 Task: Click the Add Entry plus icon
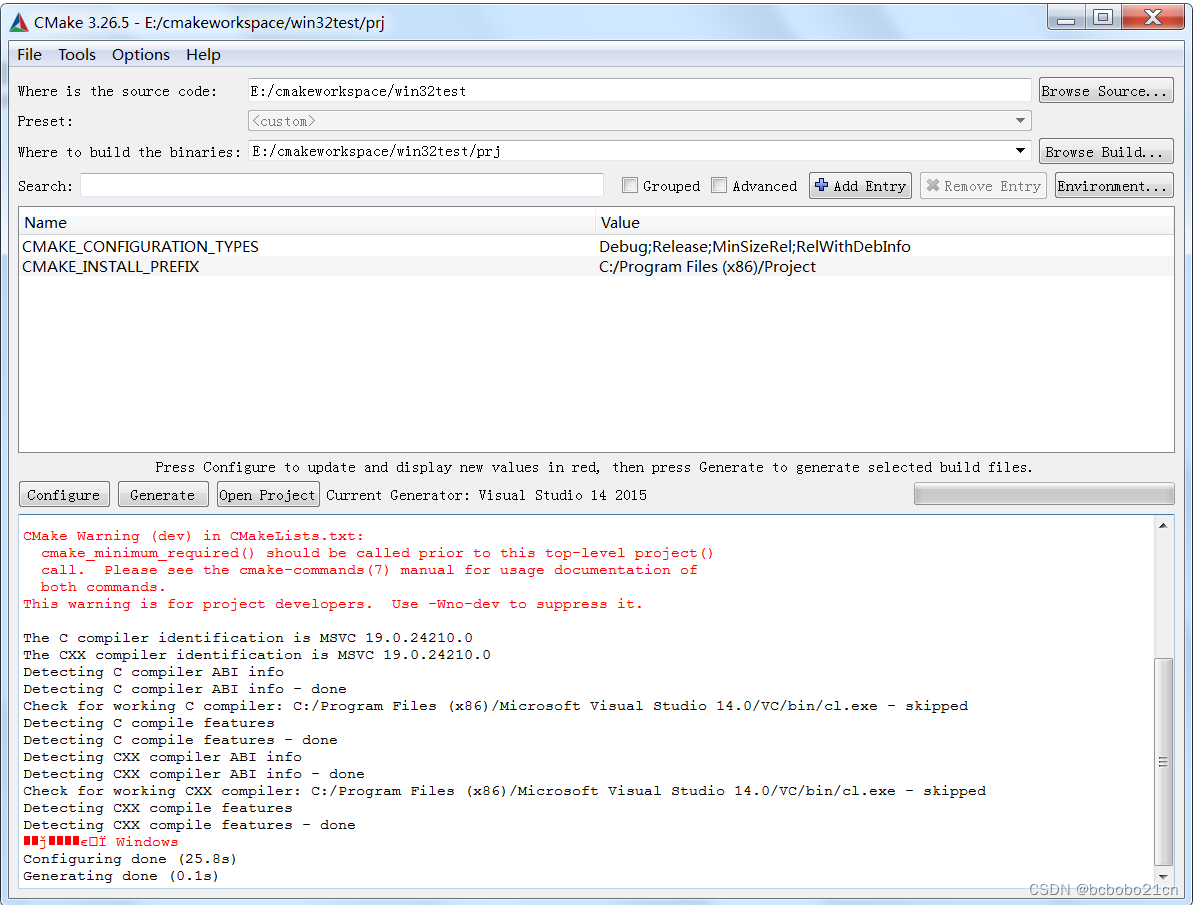pos(819,185)
